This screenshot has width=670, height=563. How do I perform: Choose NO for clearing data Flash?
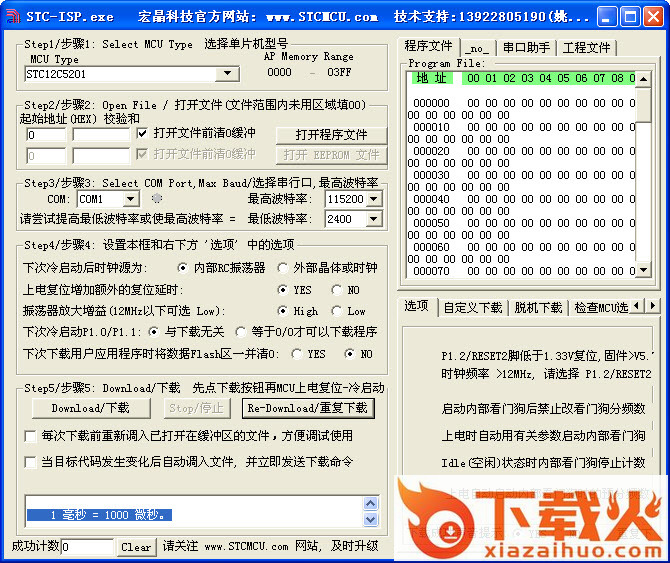(x=350, y=354)
